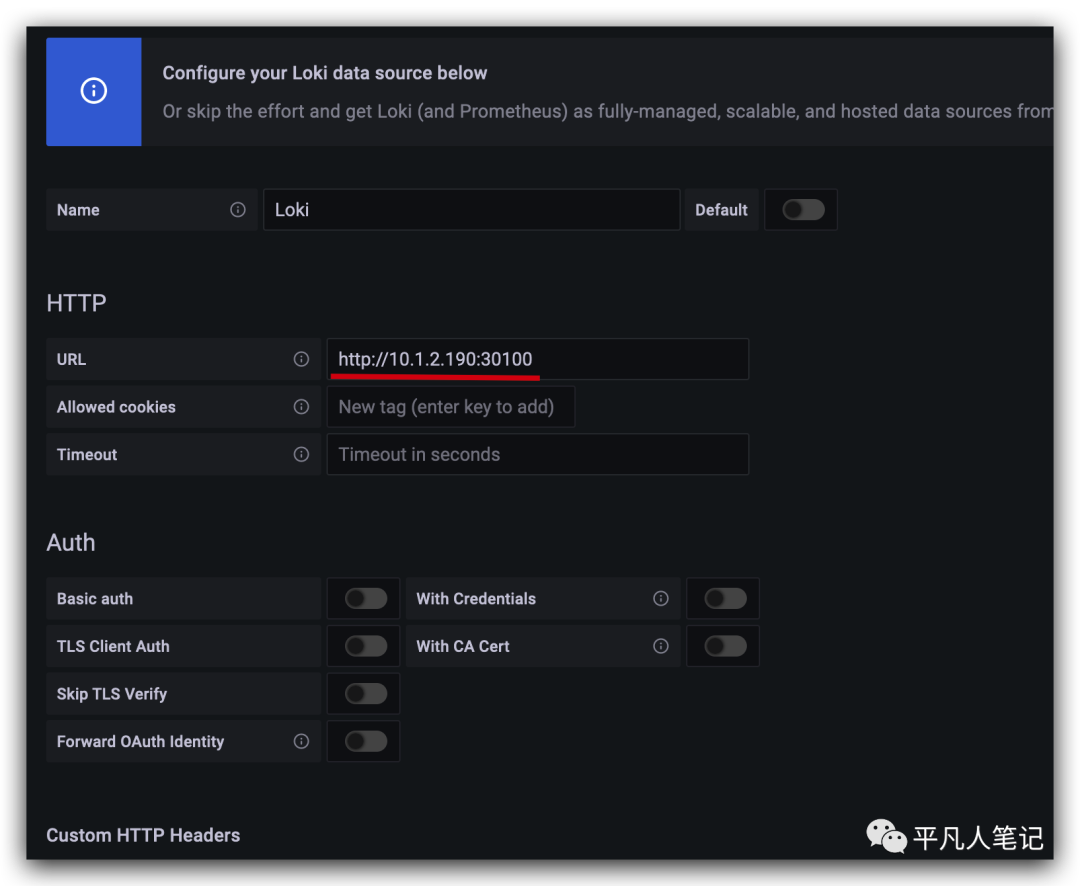The width and height of the screenshot is (1080, 886).
Task: Click the info icon beside URL label
Action: click(301, 359)
